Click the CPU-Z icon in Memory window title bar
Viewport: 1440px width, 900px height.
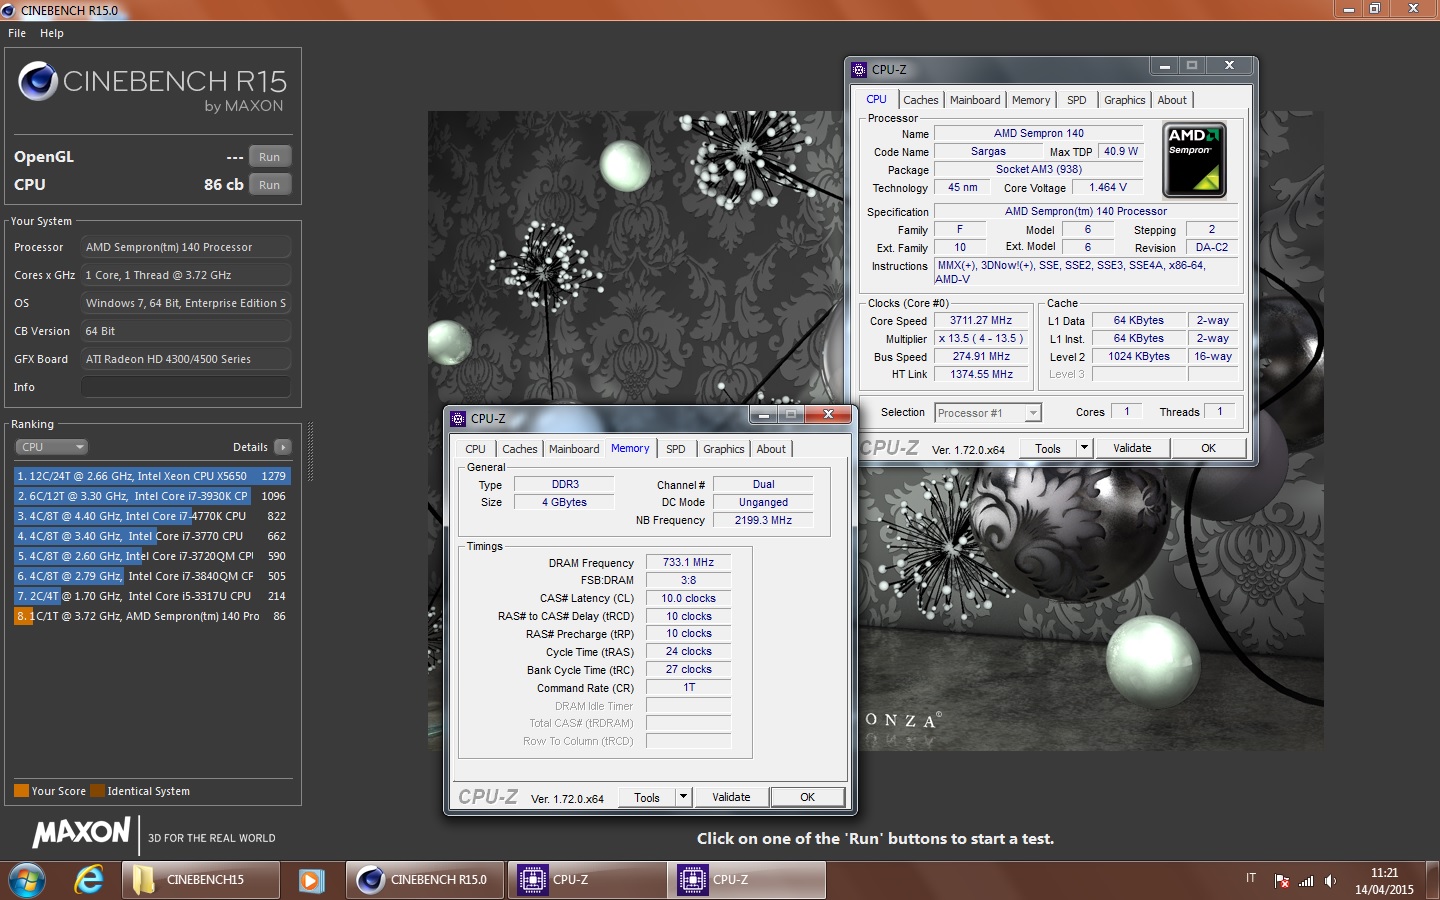[x=458, y=418]
